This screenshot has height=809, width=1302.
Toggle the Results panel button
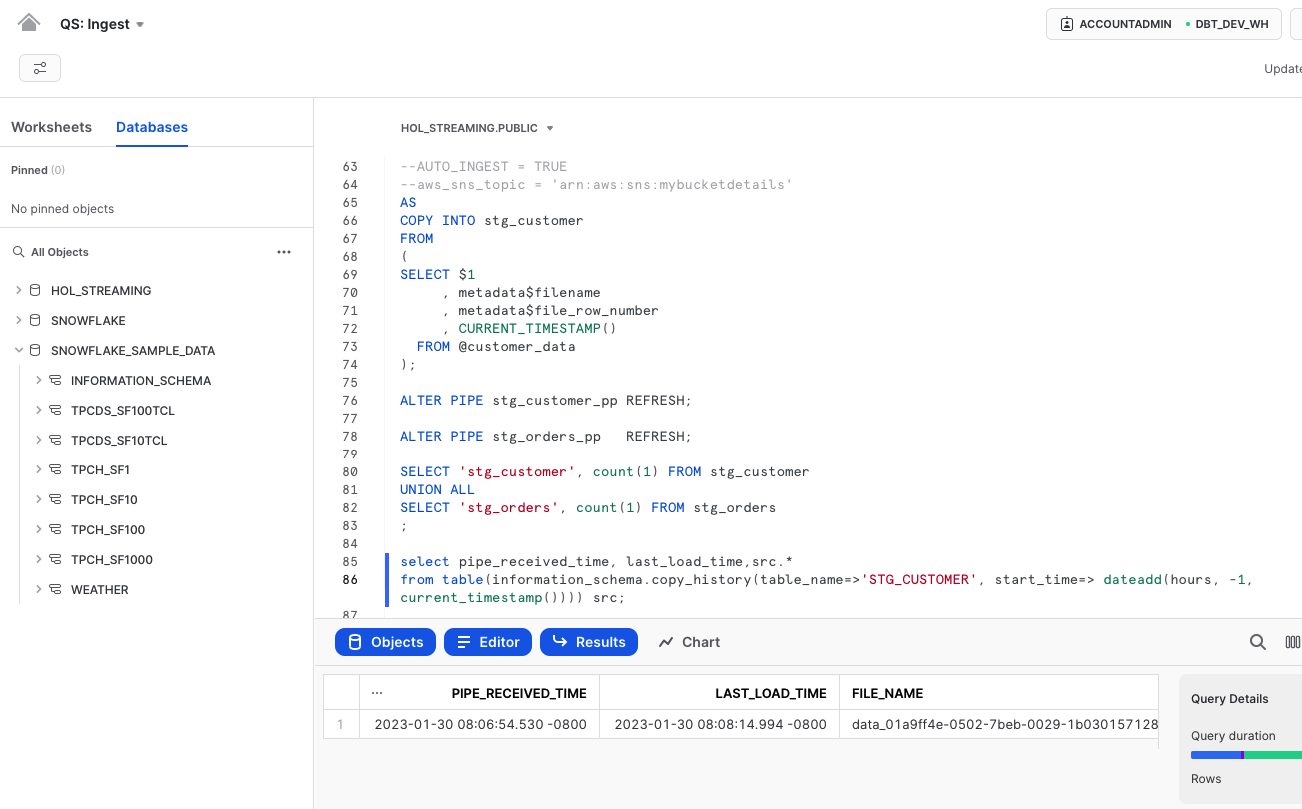[x=589, y=642]
